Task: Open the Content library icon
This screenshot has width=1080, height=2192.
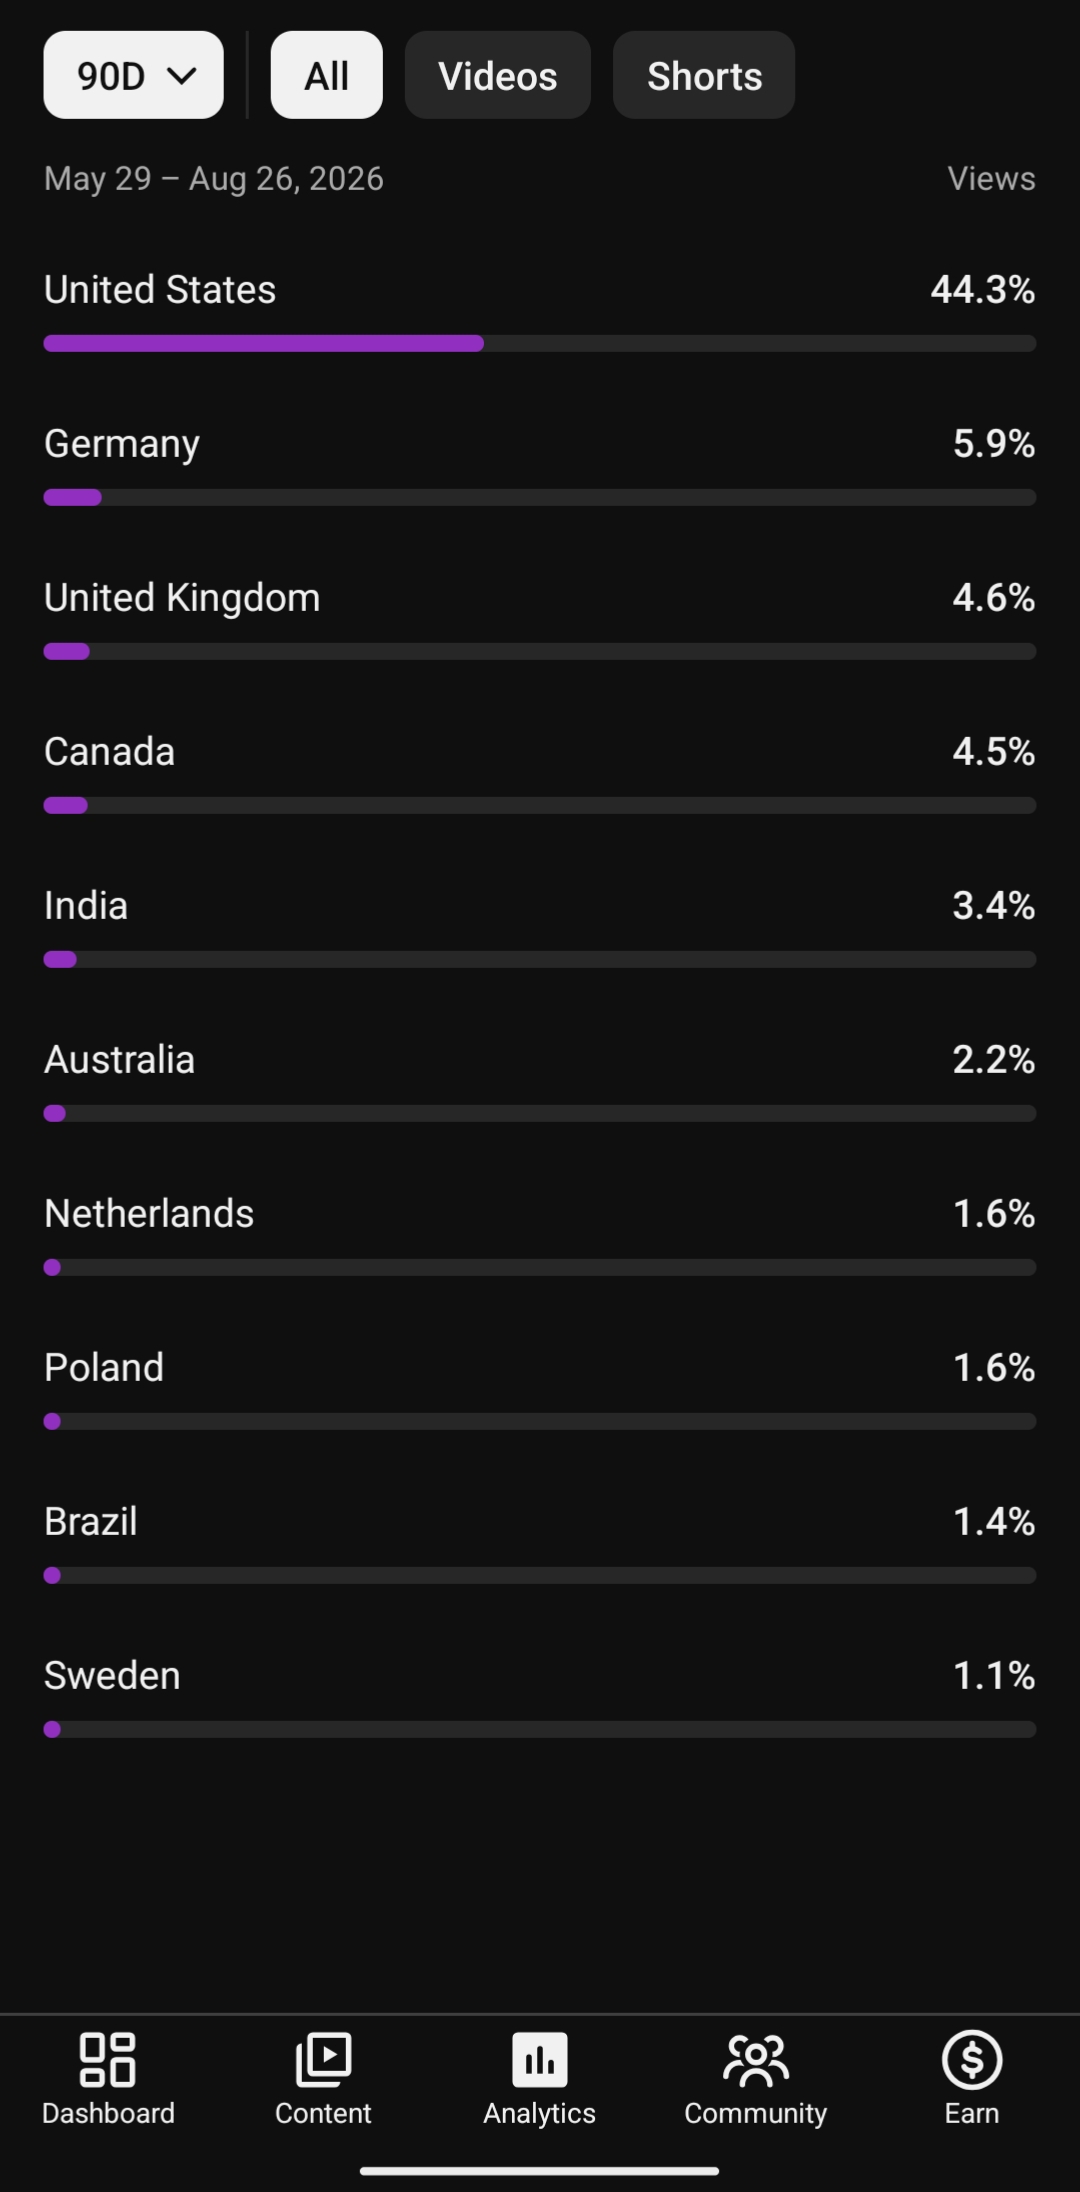Action: (323, 2060)
